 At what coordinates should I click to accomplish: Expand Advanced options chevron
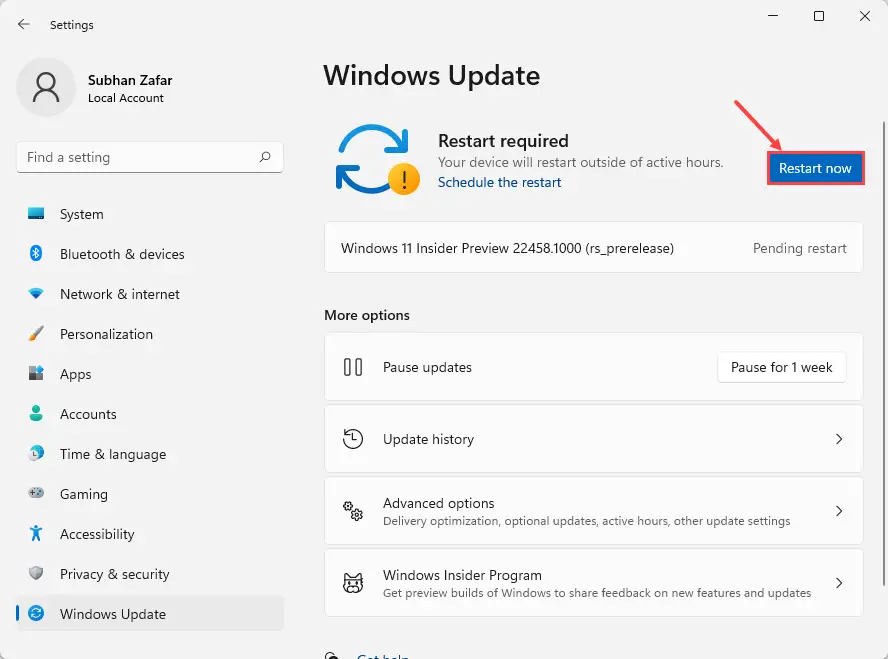tap(839, 511)
